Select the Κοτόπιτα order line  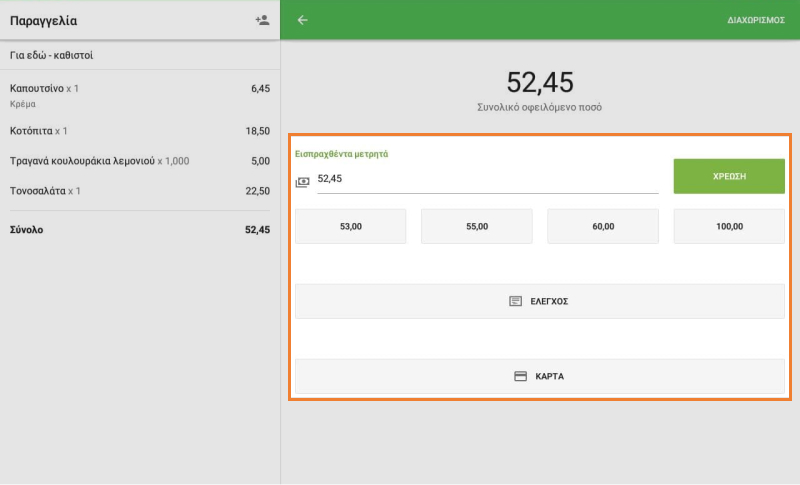coord(139,131)
